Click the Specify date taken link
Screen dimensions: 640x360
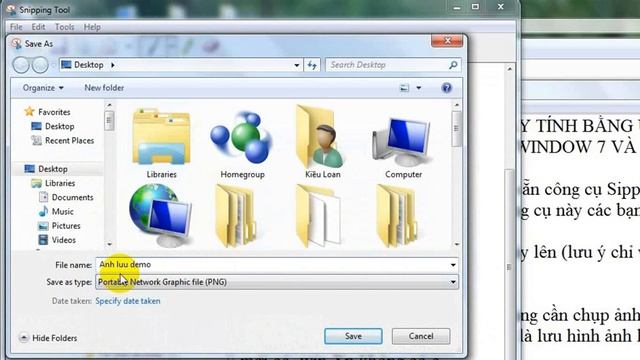point(128,301)
